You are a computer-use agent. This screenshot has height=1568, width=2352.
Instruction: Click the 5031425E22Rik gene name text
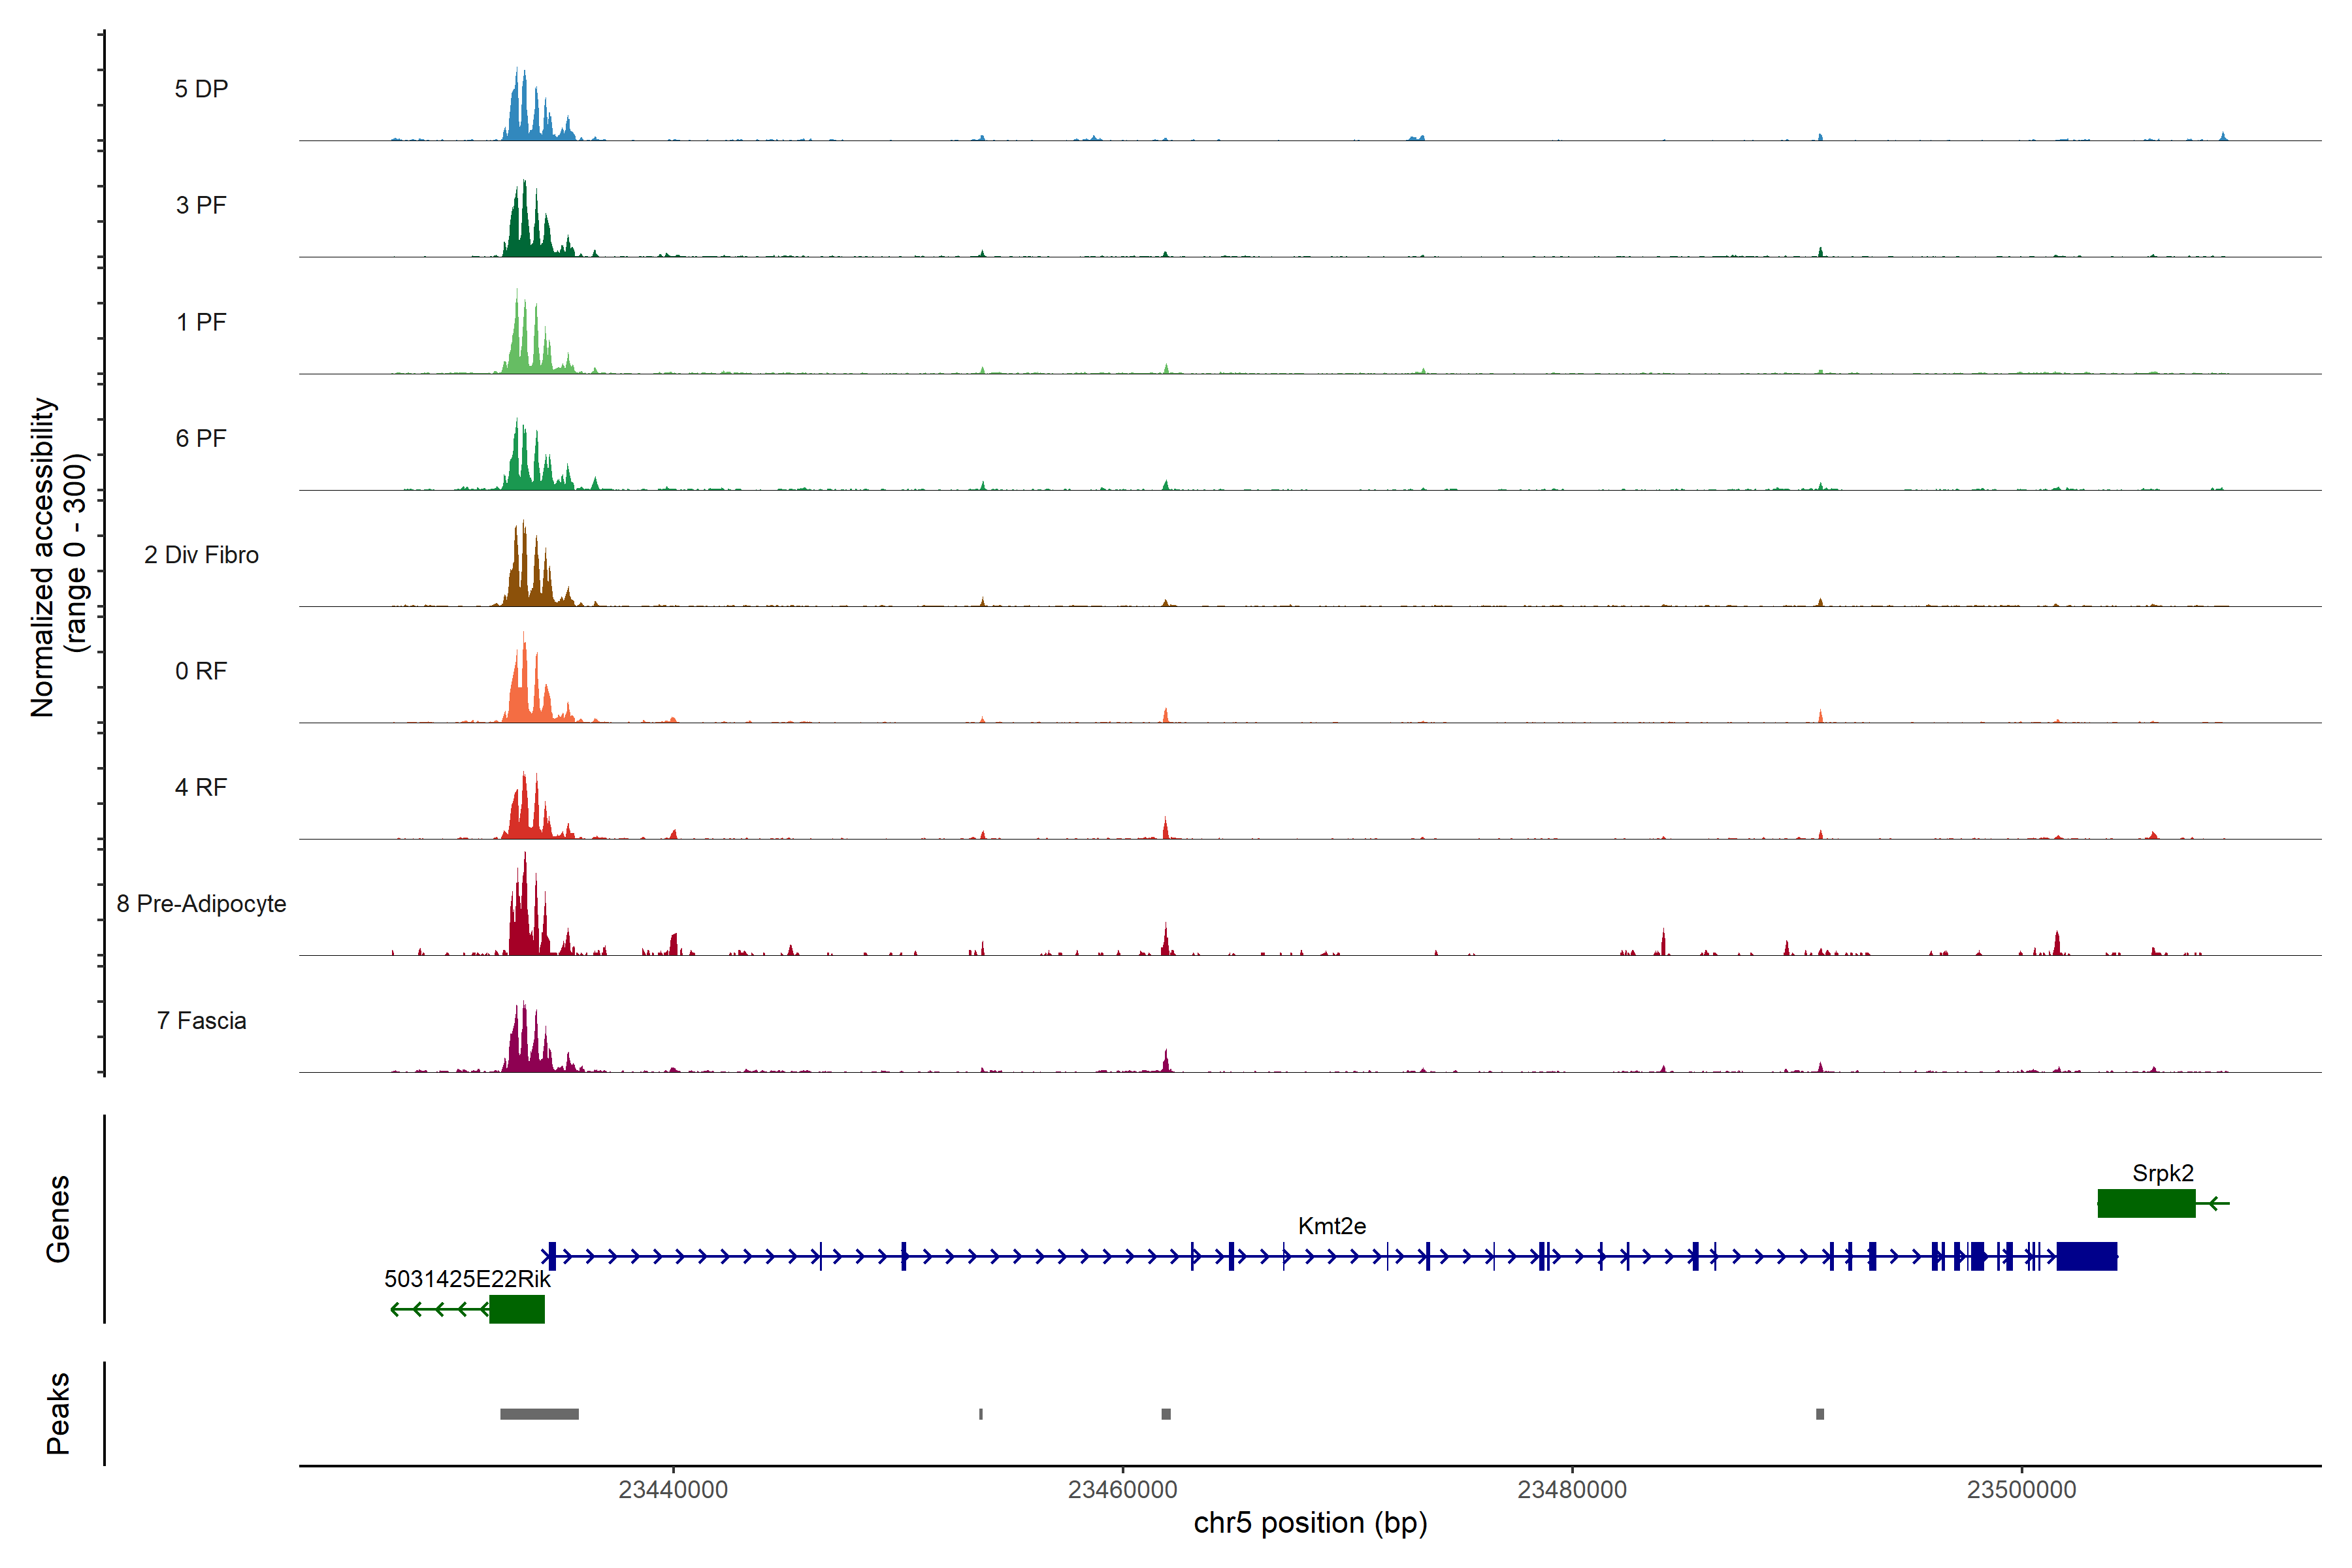pos(467,1279)
